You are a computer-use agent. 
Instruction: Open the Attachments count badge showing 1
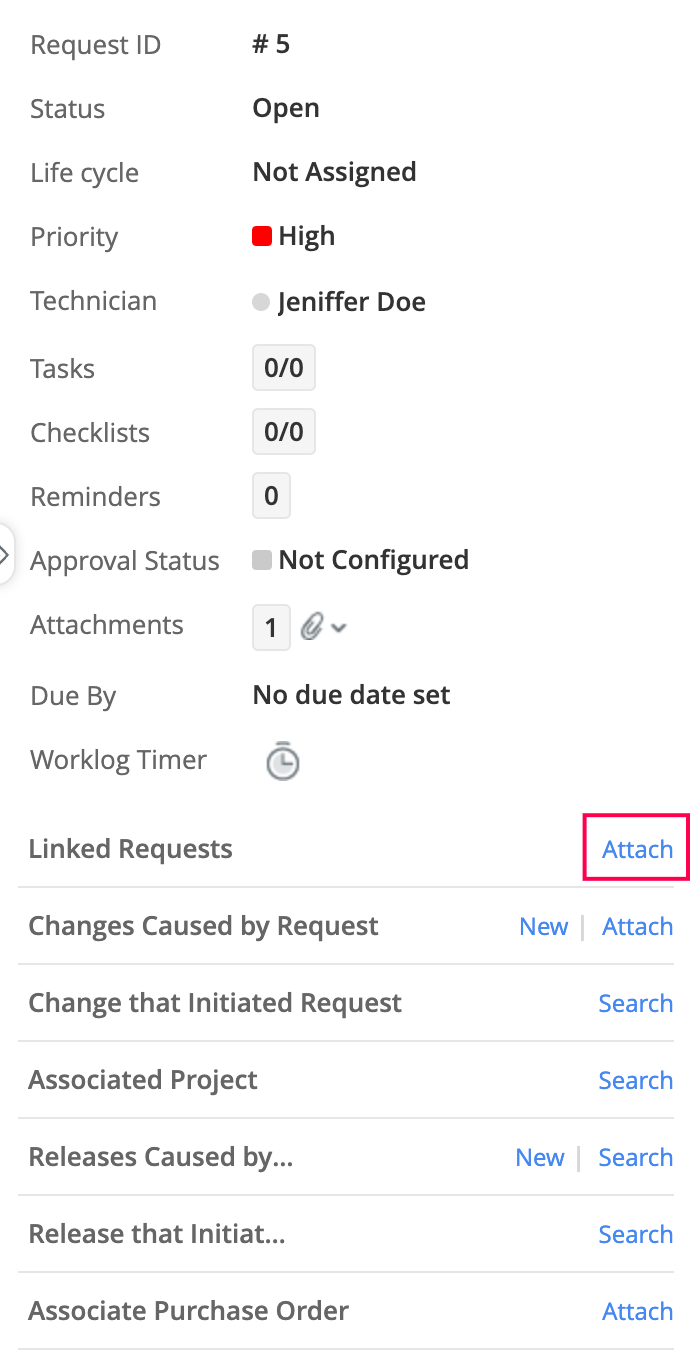(271, 628)
